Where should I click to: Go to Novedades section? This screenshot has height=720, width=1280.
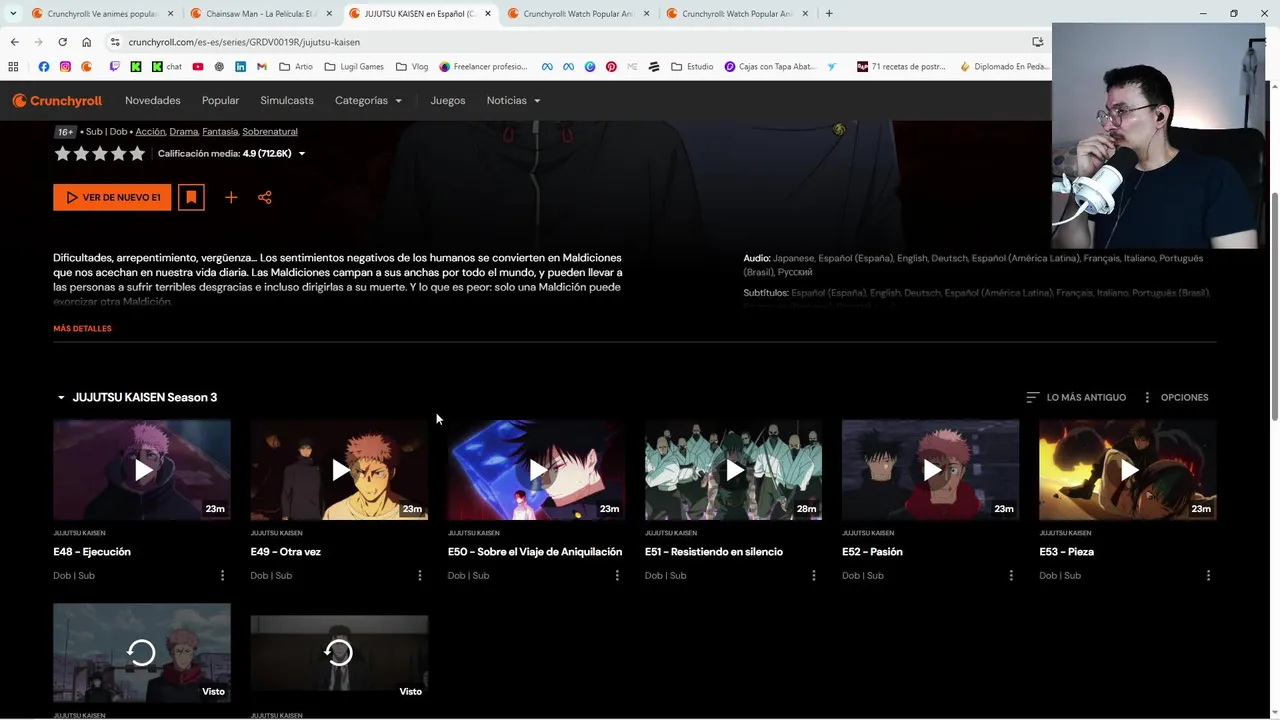tap(153, 101)
